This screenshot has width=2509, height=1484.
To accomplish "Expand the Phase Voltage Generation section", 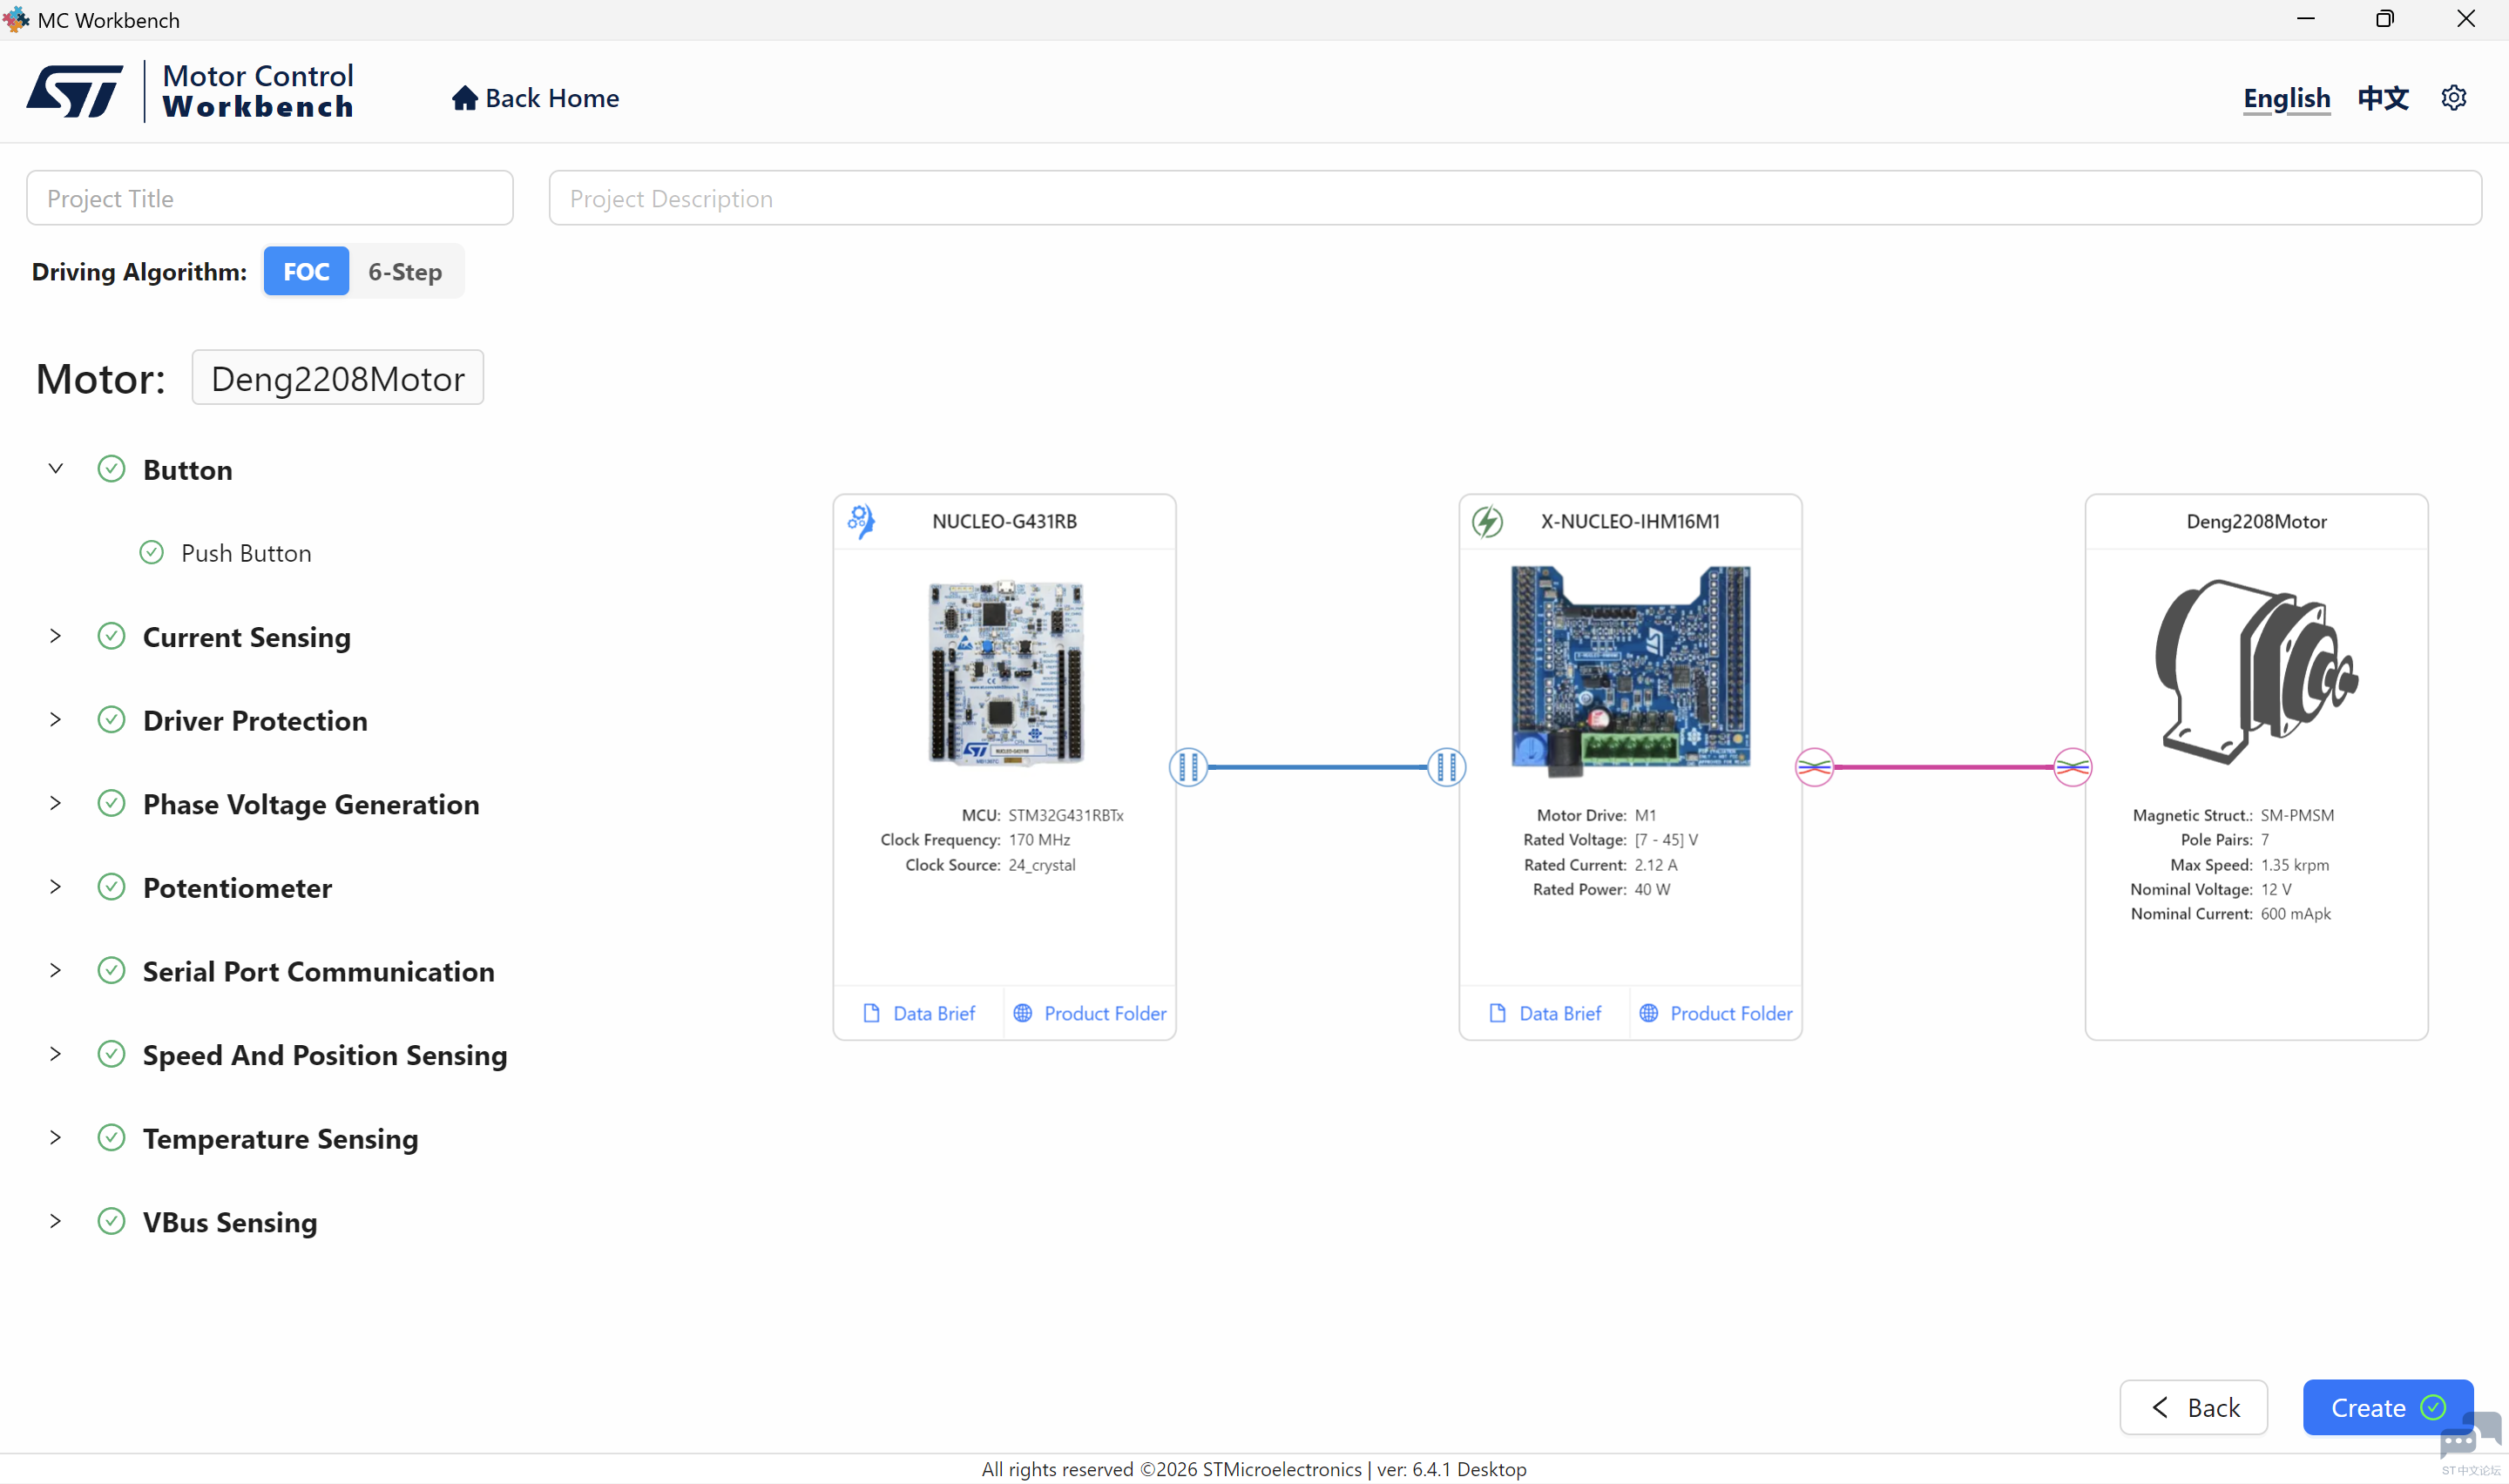I will (x=56, y=803).
